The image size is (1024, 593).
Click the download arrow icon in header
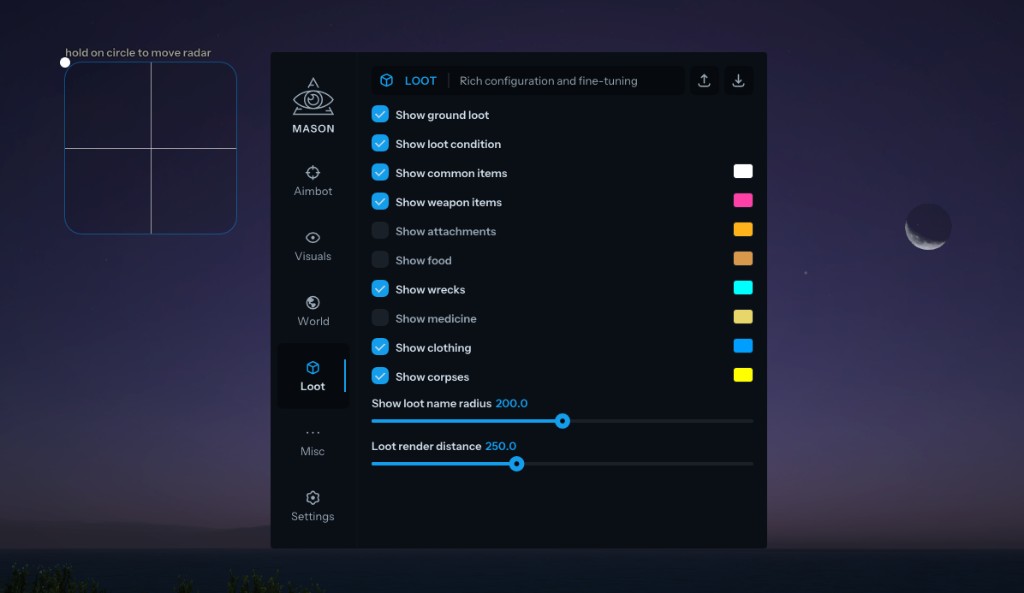click(x=739, y=81)
